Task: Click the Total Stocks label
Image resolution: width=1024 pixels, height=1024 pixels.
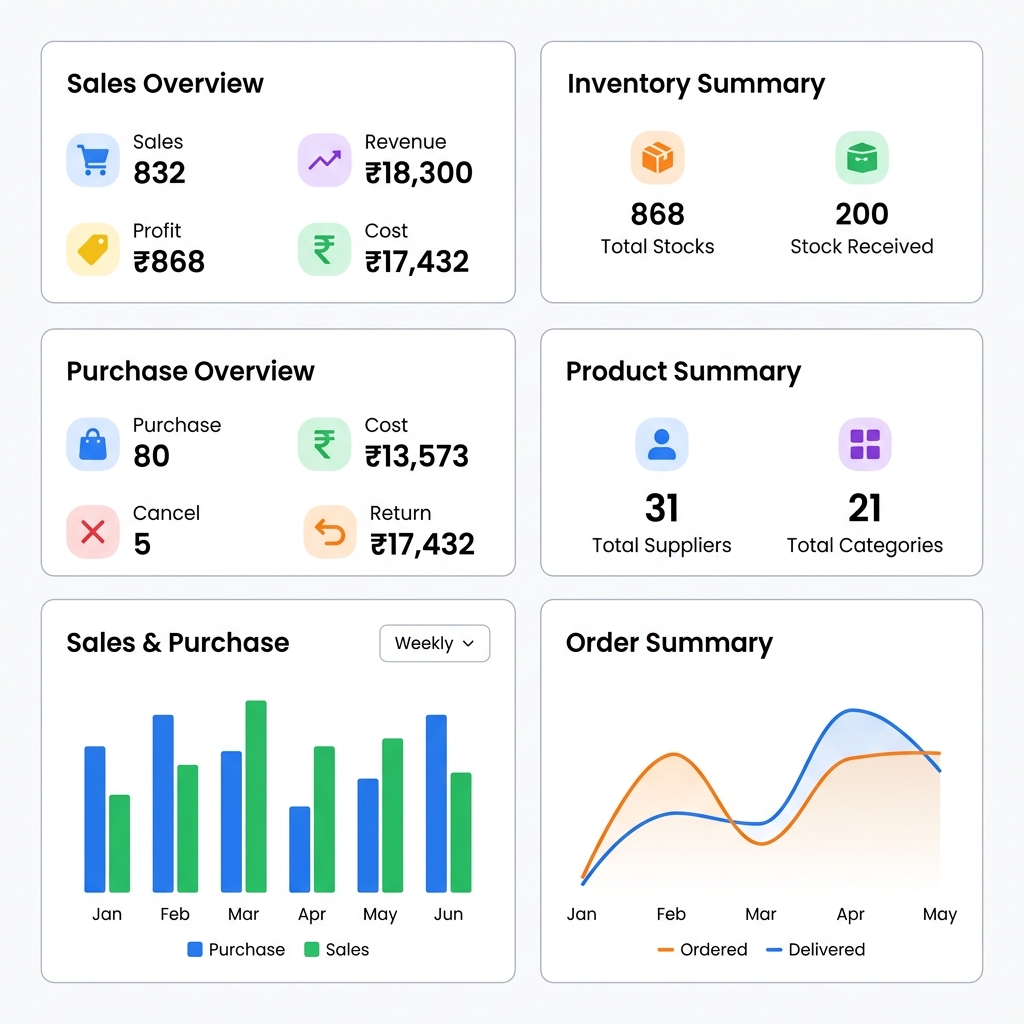Action: pos(658,246)
